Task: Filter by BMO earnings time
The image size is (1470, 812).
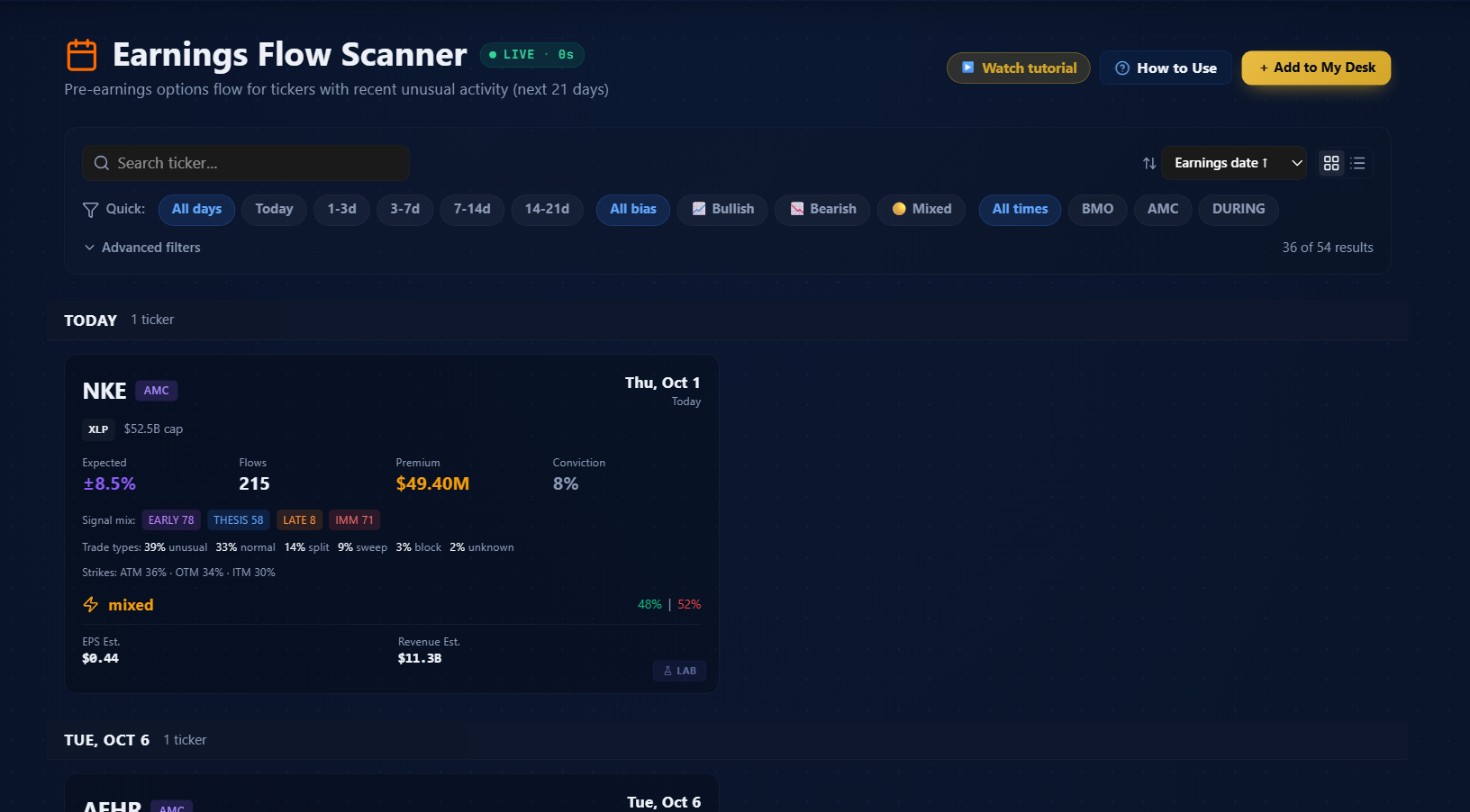Action: 1097,209
